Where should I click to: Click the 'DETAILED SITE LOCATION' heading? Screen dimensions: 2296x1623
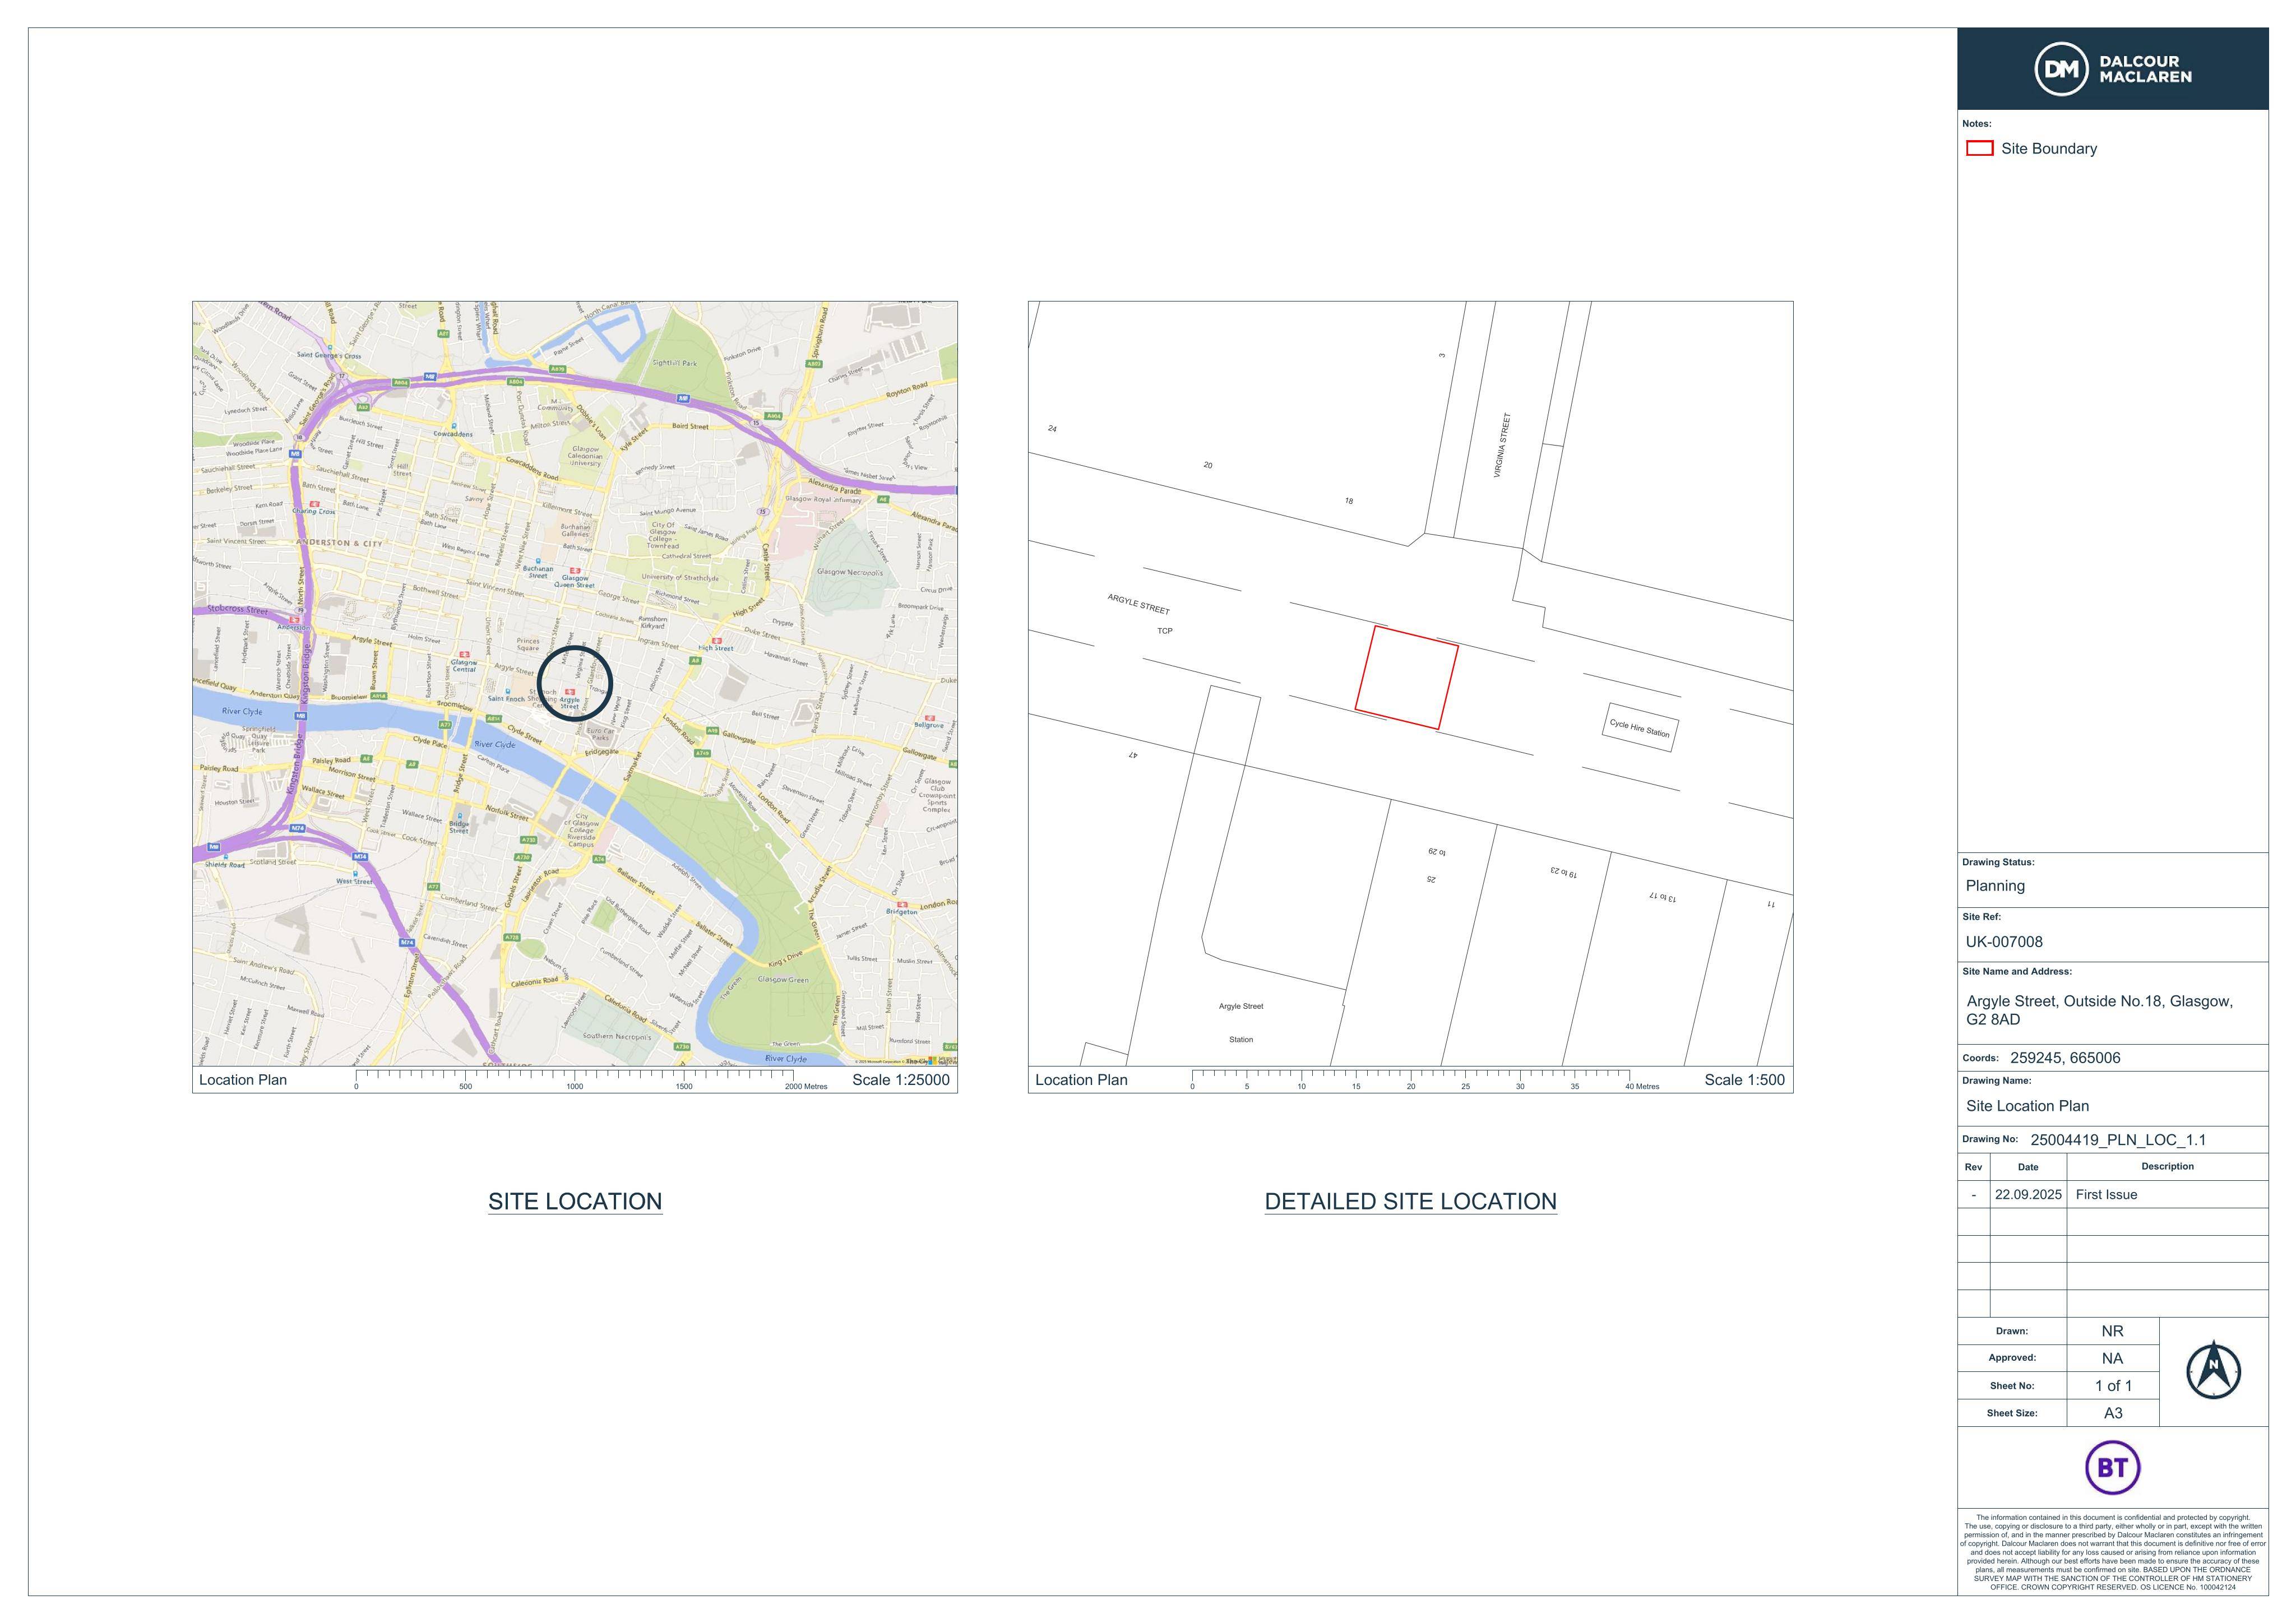[1410, 1201]
